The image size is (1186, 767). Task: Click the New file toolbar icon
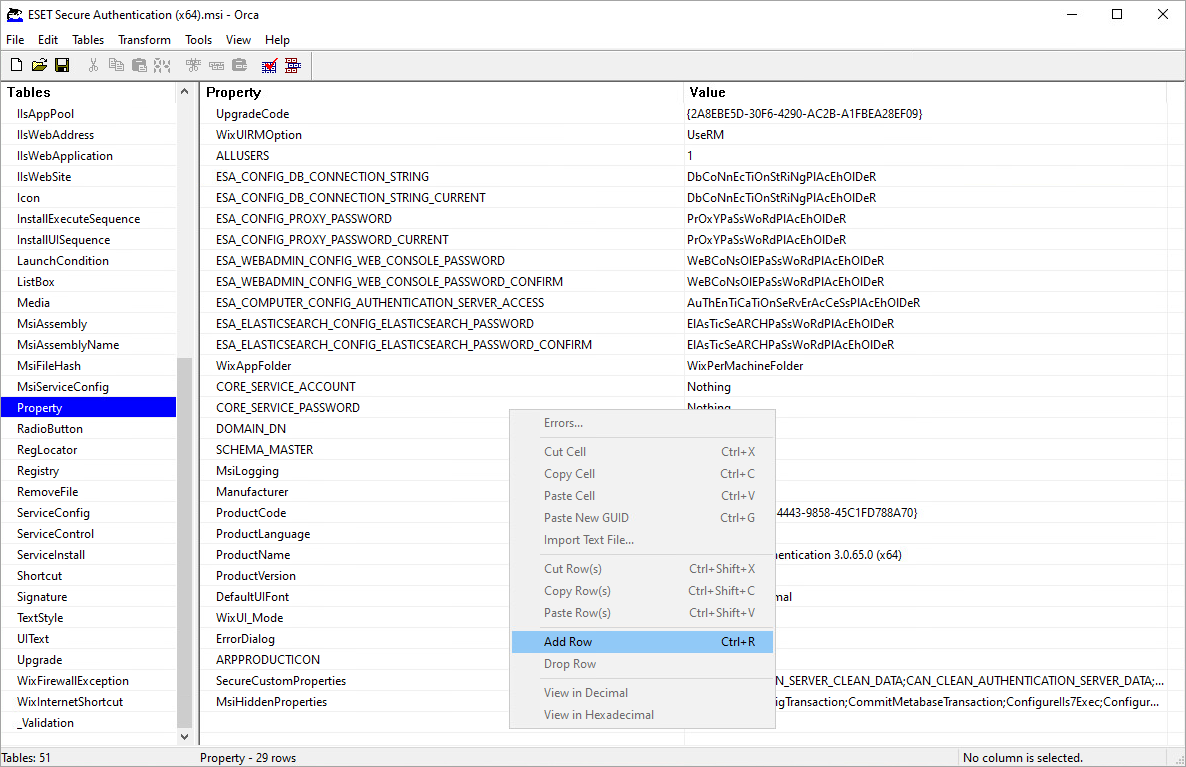16,66
